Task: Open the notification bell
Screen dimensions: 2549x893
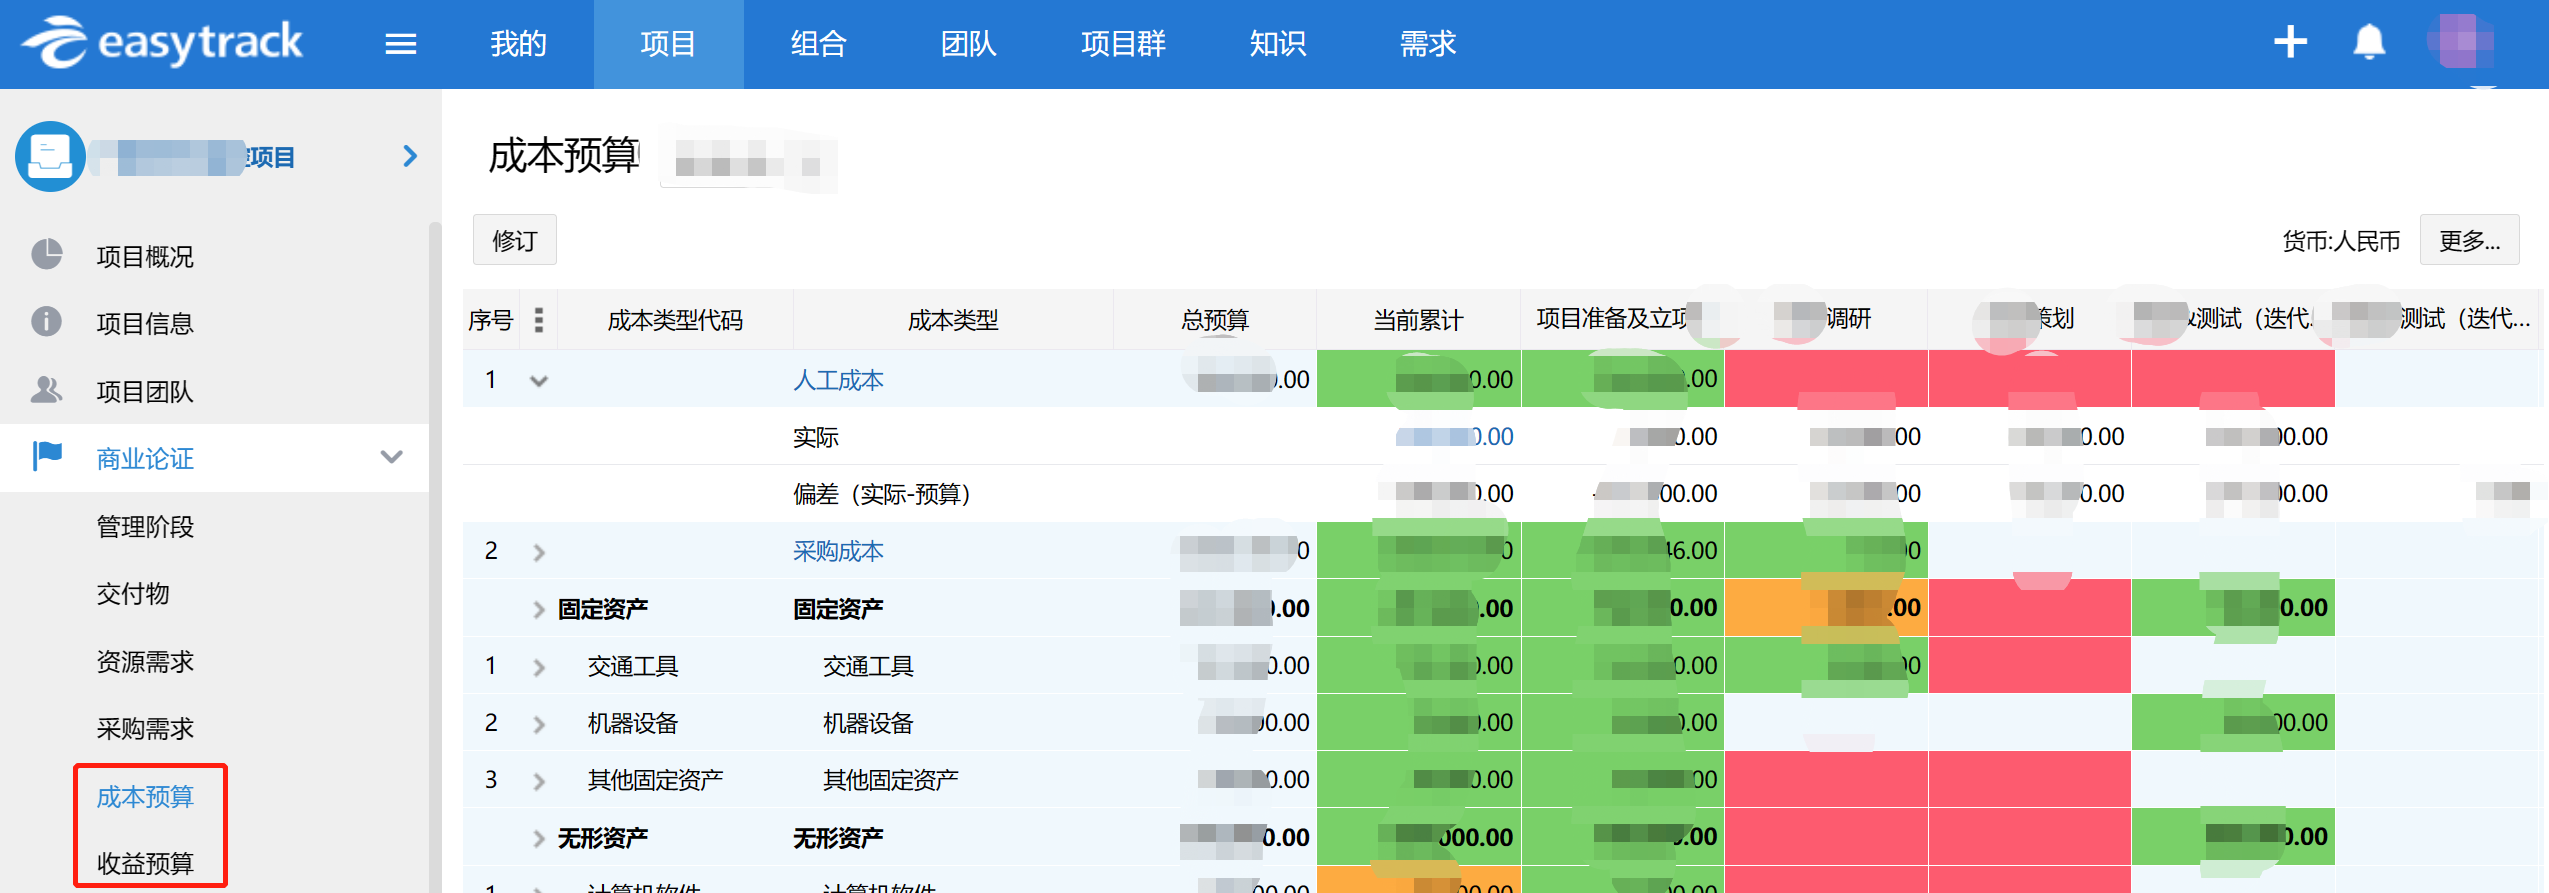Action: [2368, 42]
